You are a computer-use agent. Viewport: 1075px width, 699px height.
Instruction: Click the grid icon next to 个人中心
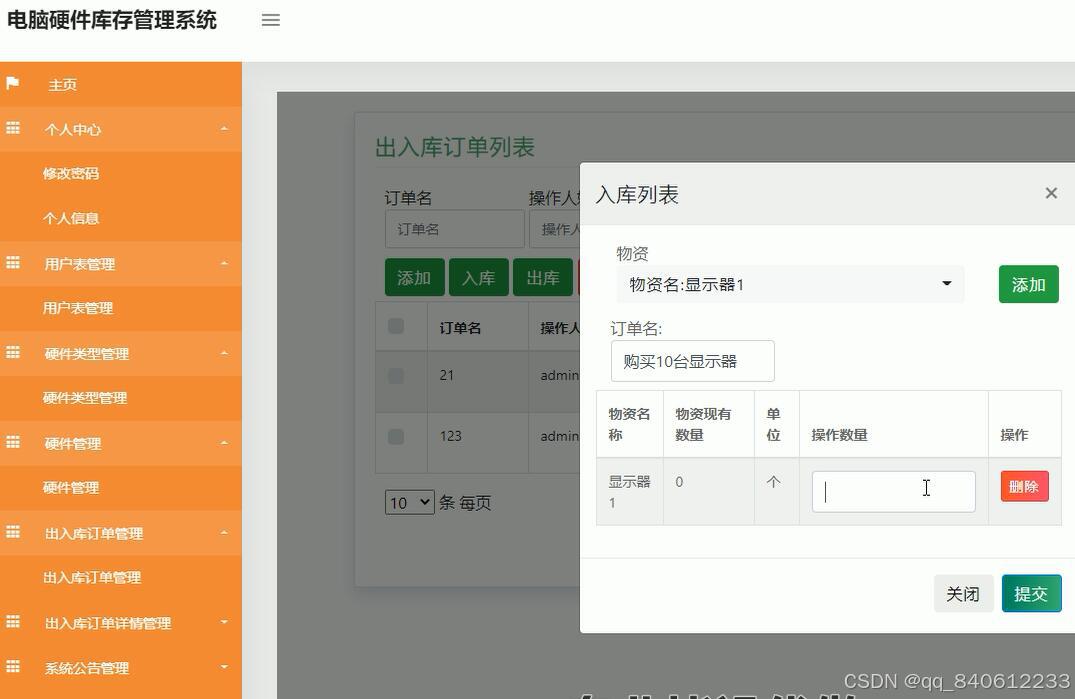click(x=14, y=129)
